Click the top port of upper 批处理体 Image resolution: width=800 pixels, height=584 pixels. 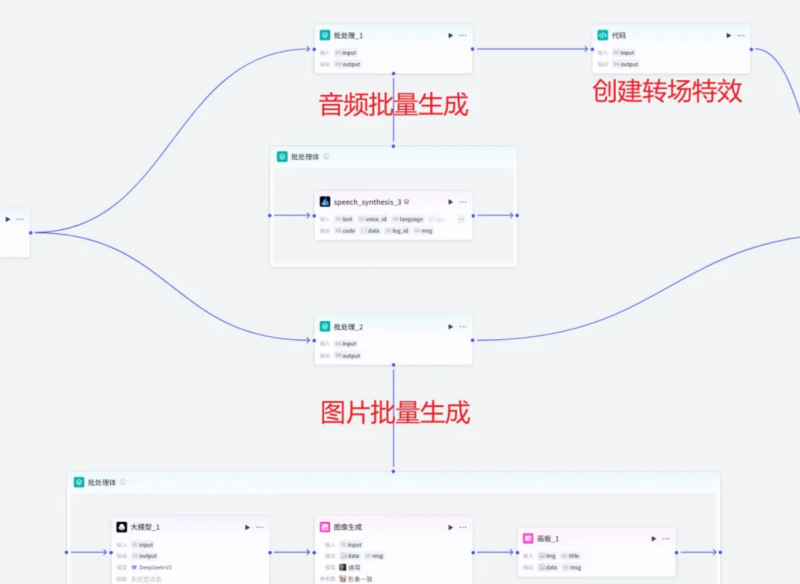(x=393, y=146)
